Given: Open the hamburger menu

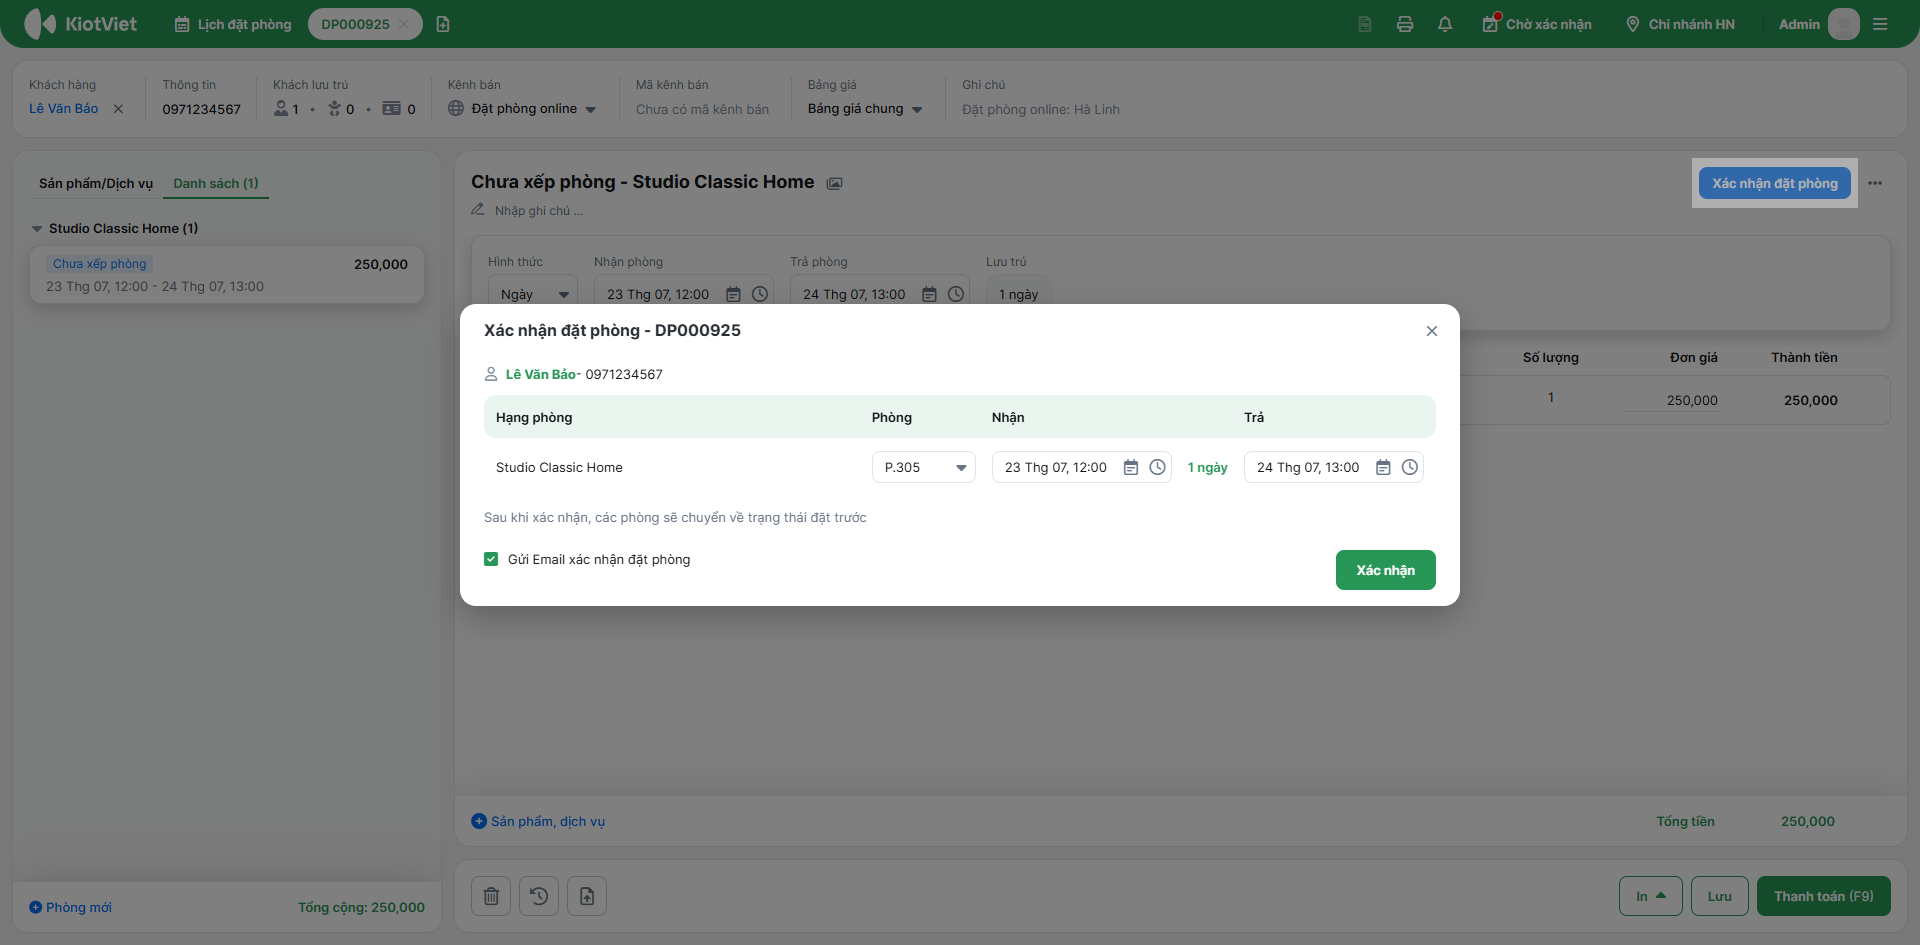Looking at the screenshot, I should click(1880, 24).
